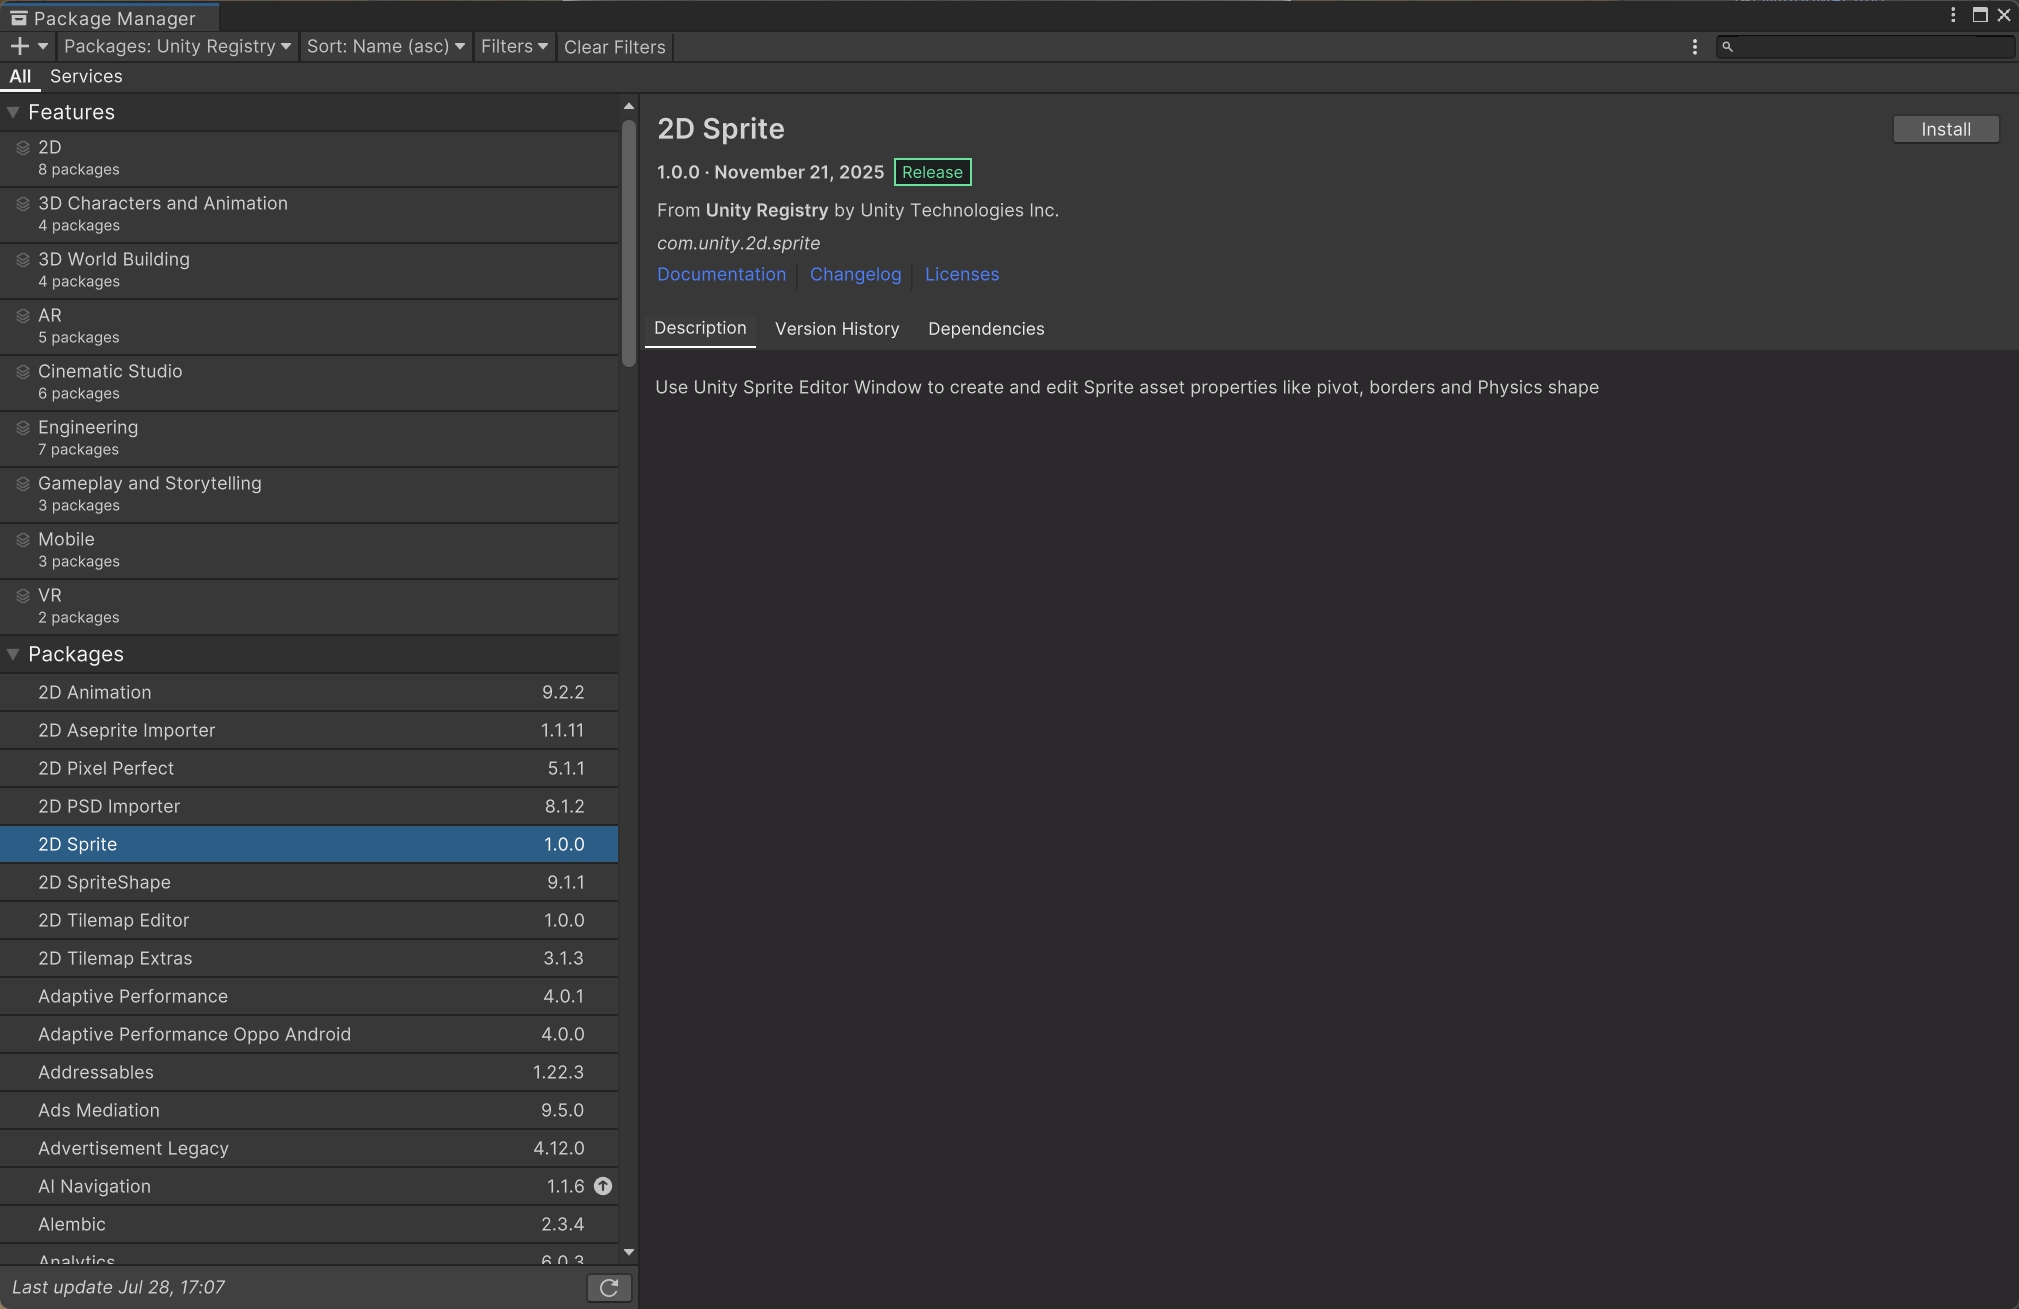Select the 2D Animation package
The height and width of the screenshot is (1309, 2019).
click(309, 692)
